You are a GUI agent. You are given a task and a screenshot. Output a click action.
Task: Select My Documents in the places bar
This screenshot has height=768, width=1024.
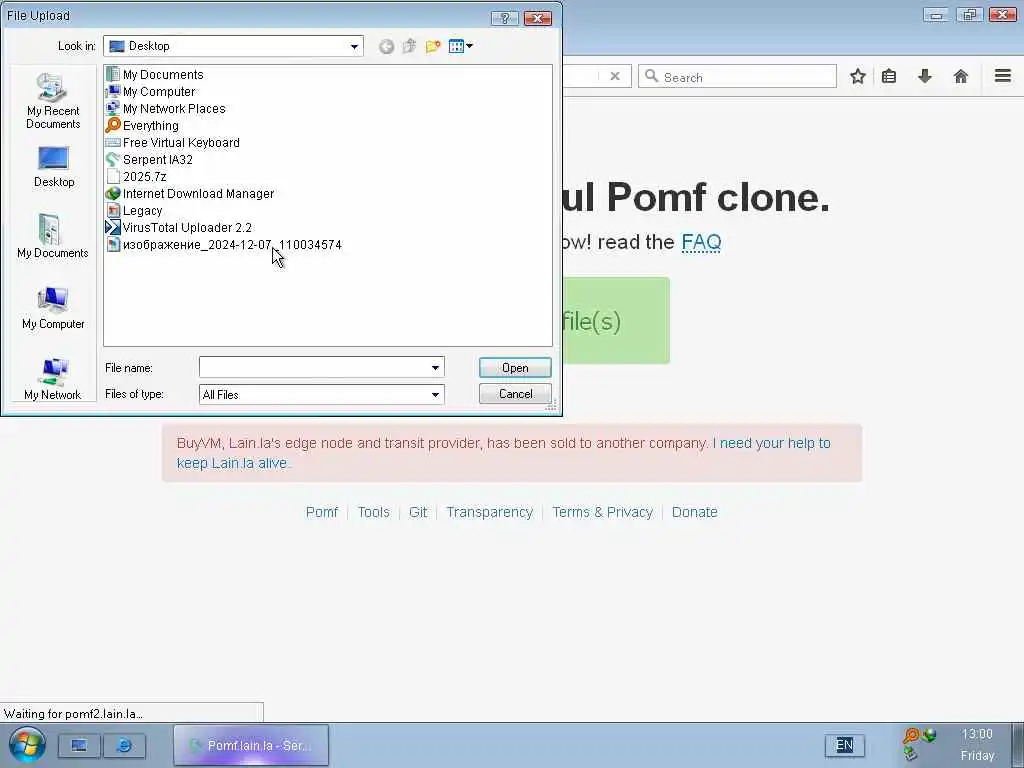click(x=53, y=236)
